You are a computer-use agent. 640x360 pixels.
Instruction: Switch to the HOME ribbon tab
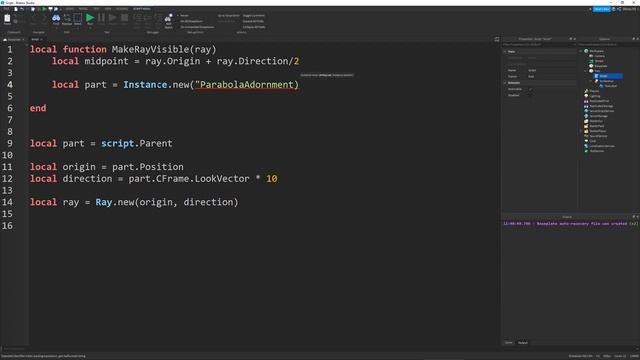(69, 9)
